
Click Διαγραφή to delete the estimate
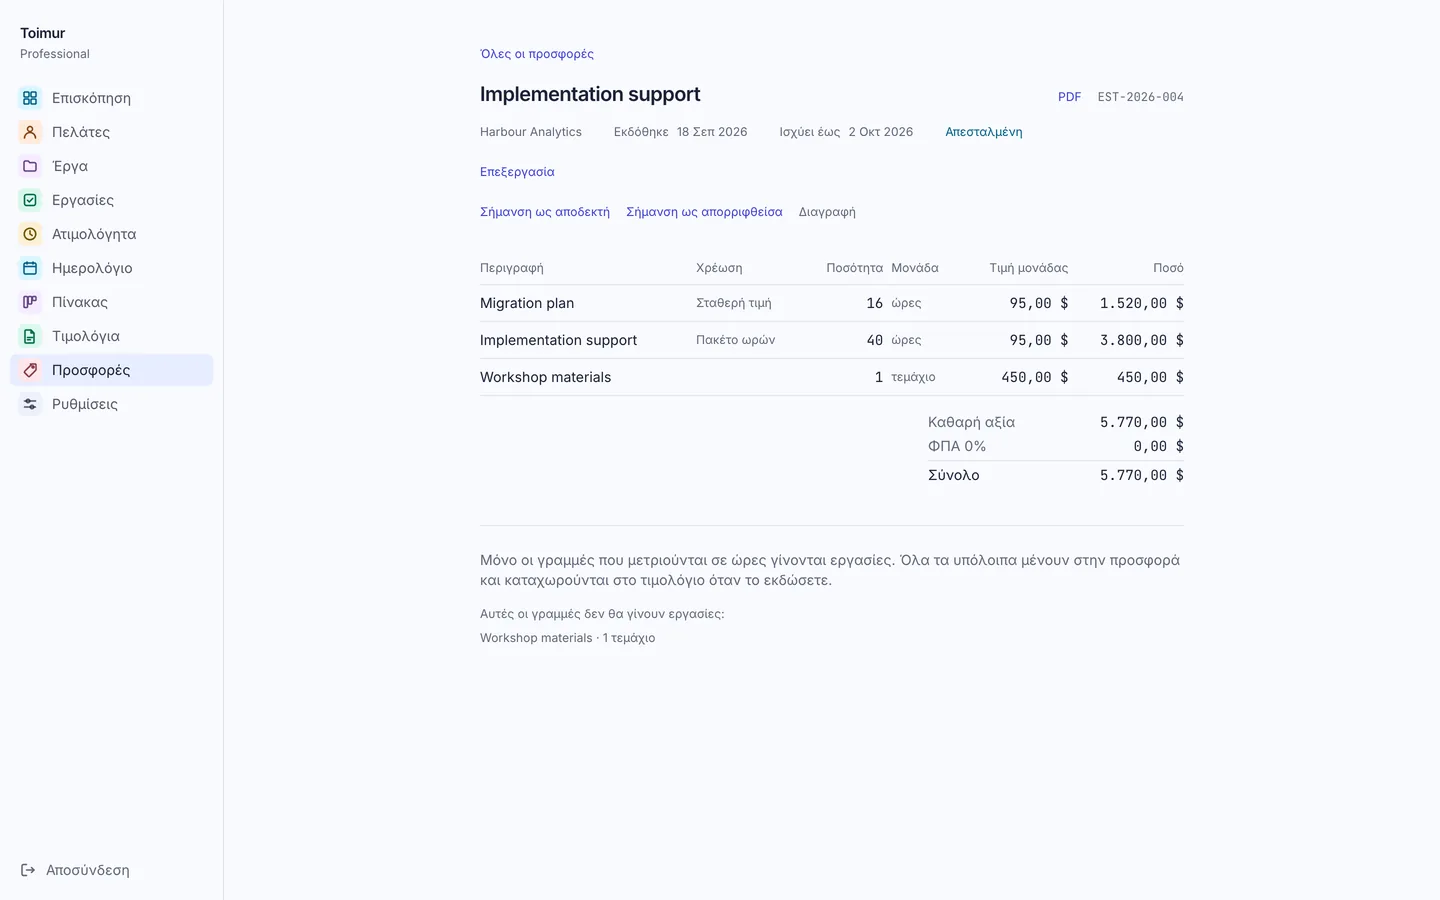click(x=827, y=212)
